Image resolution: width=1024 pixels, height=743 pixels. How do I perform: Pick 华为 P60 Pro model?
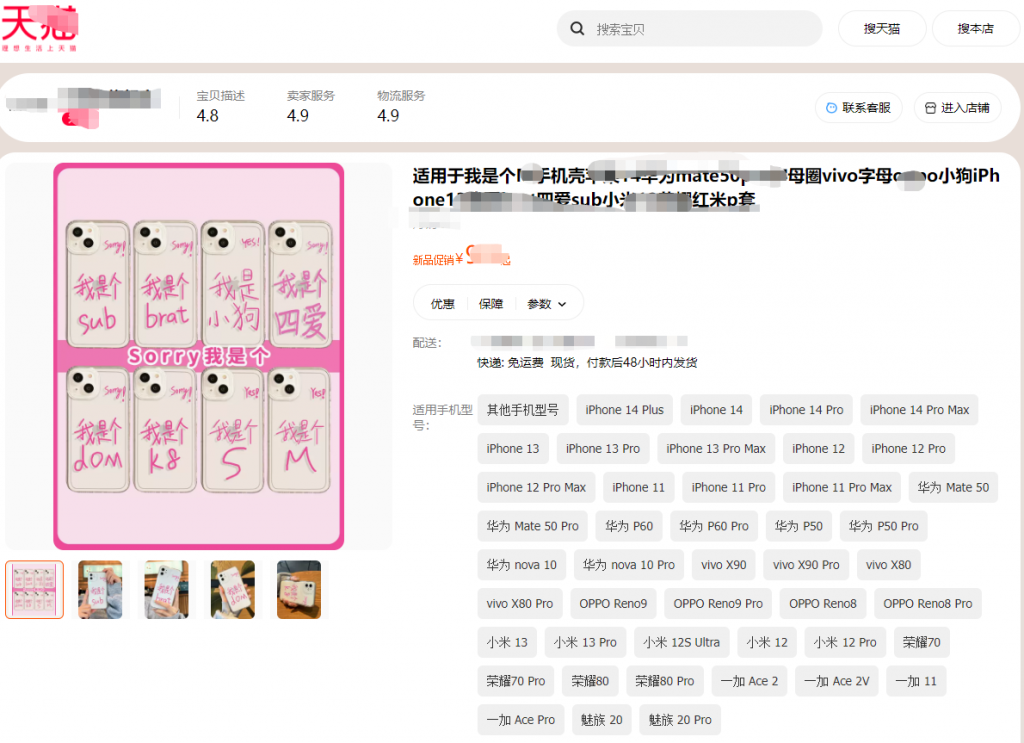tap(714, 526)
